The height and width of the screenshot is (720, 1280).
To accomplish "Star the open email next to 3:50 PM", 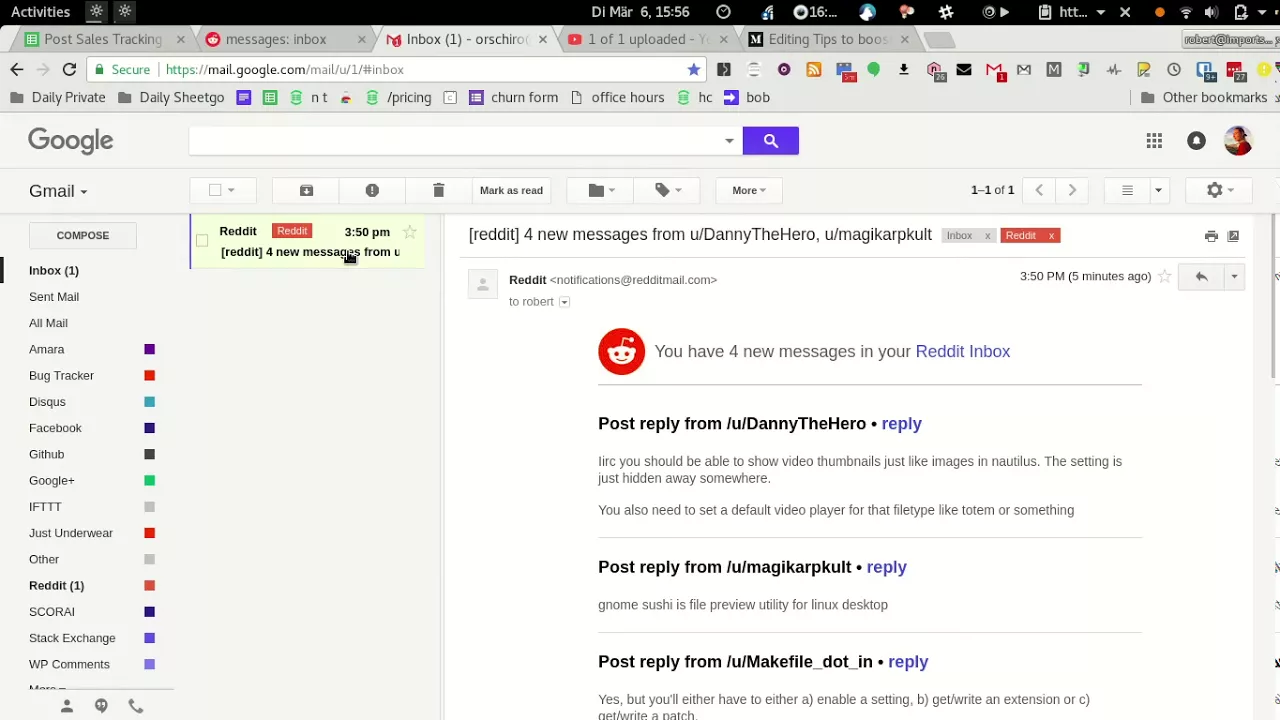I will pyautogui.click(x=1164, y=276).
